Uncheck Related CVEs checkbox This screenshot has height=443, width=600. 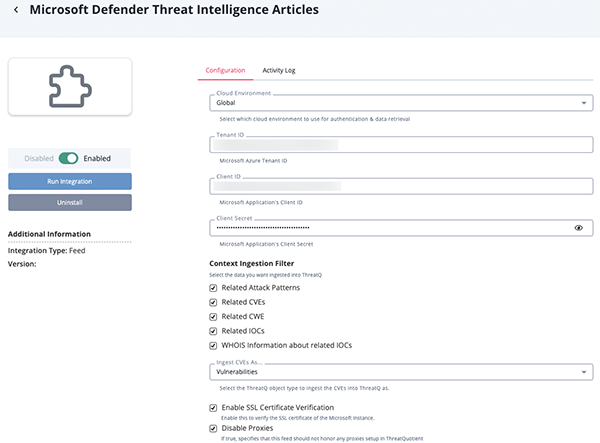click(213, 303)
